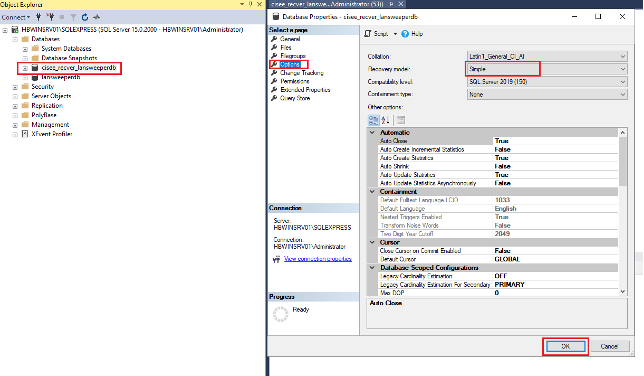Click the Property Pages icon in options grid
Screen dimensions: 644x376
coord(401,120)
